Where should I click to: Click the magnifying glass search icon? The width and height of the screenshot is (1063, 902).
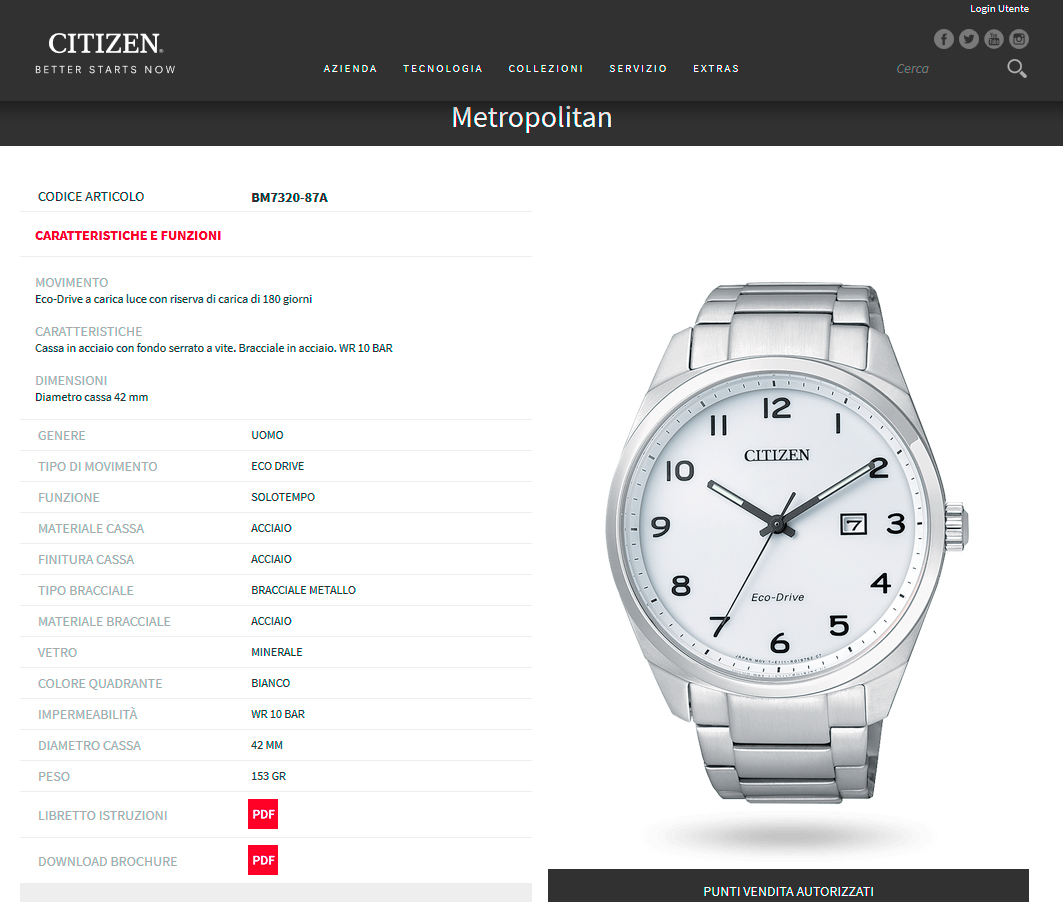pyautogui.click(x=1016, y=68)
